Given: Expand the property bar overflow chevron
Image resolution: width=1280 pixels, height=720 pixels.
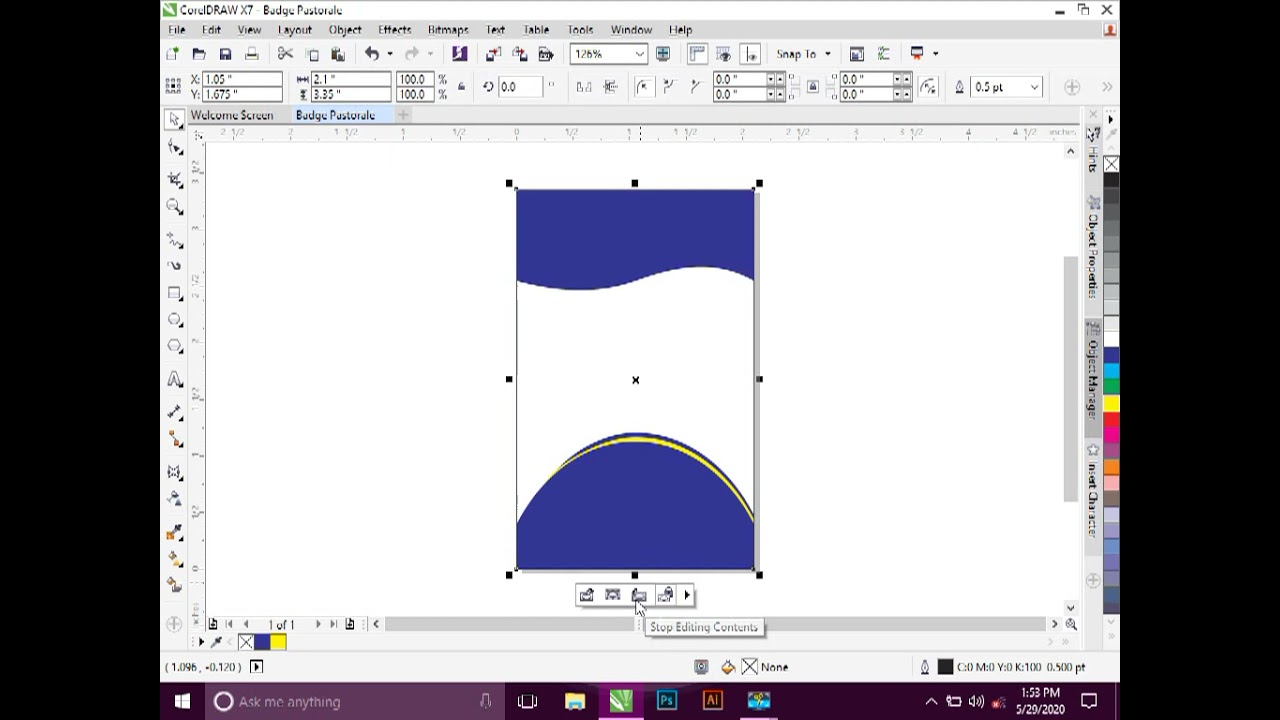Looking at the screenshot, I should (x=1107, y=87).
